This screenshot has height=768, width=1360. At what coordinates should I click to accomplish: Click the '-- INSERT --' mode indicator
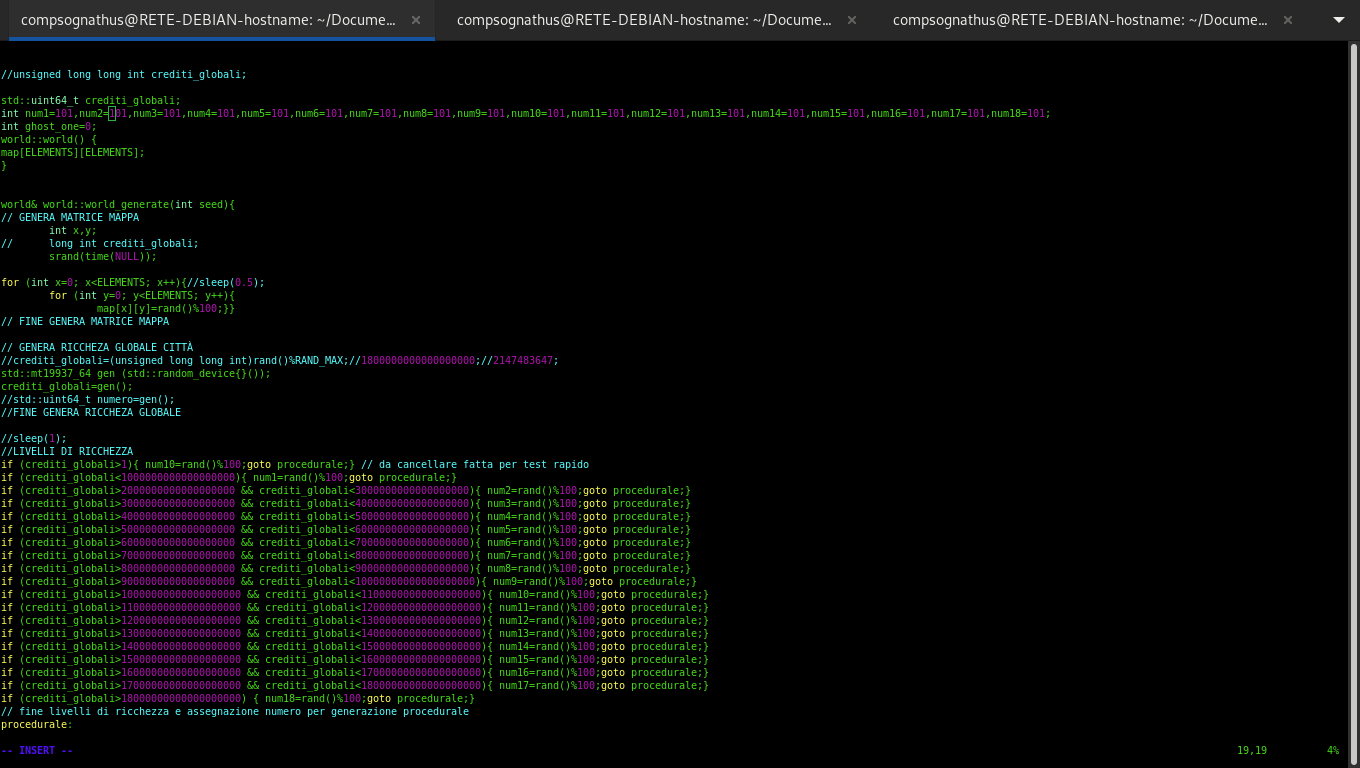[x=37, y=750]
